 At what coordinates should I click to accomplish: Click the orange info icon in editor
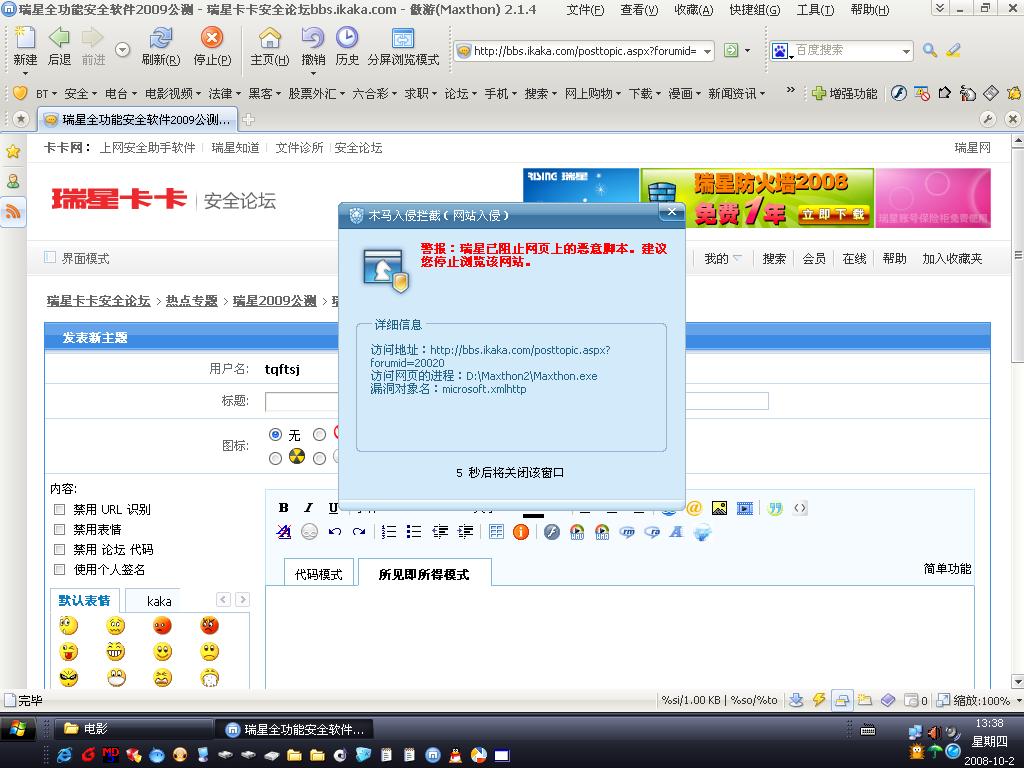point(520,532)
